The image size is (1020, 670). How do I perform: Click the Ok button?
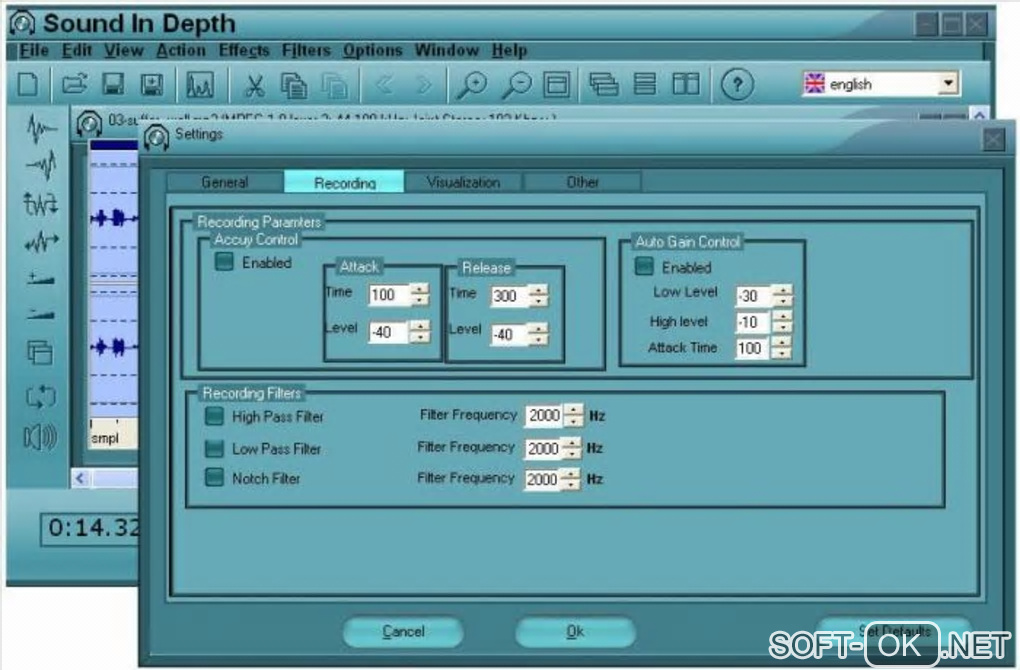point(575,632)
